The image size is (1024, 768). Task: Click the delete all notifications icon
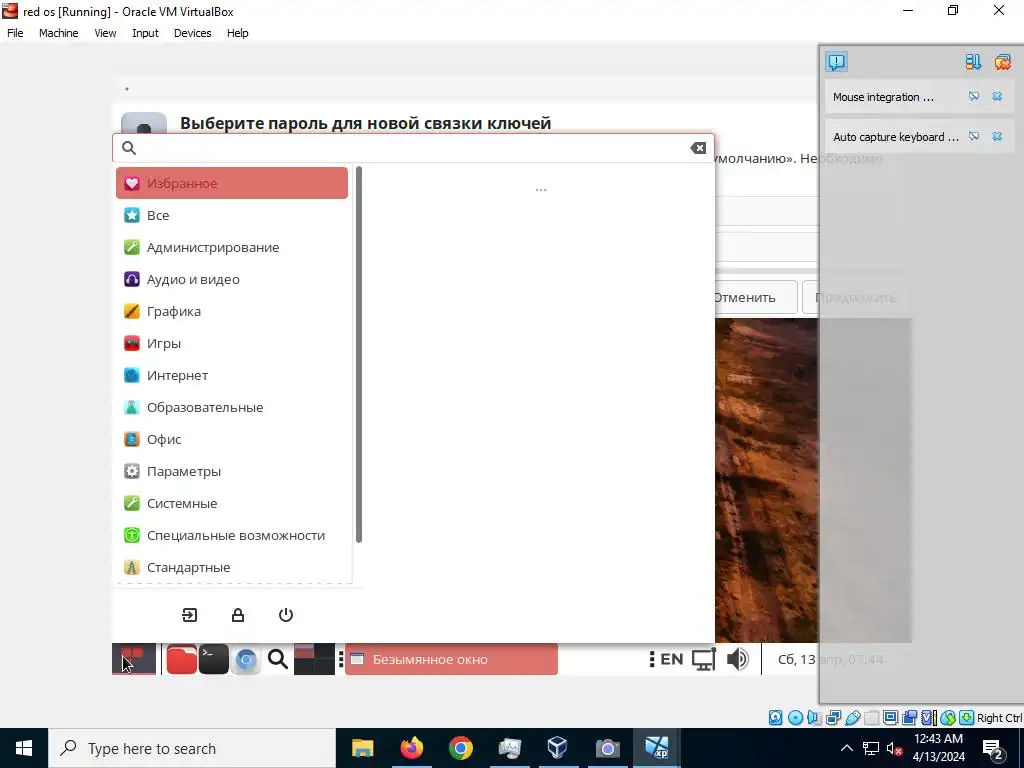[1002, 62]
